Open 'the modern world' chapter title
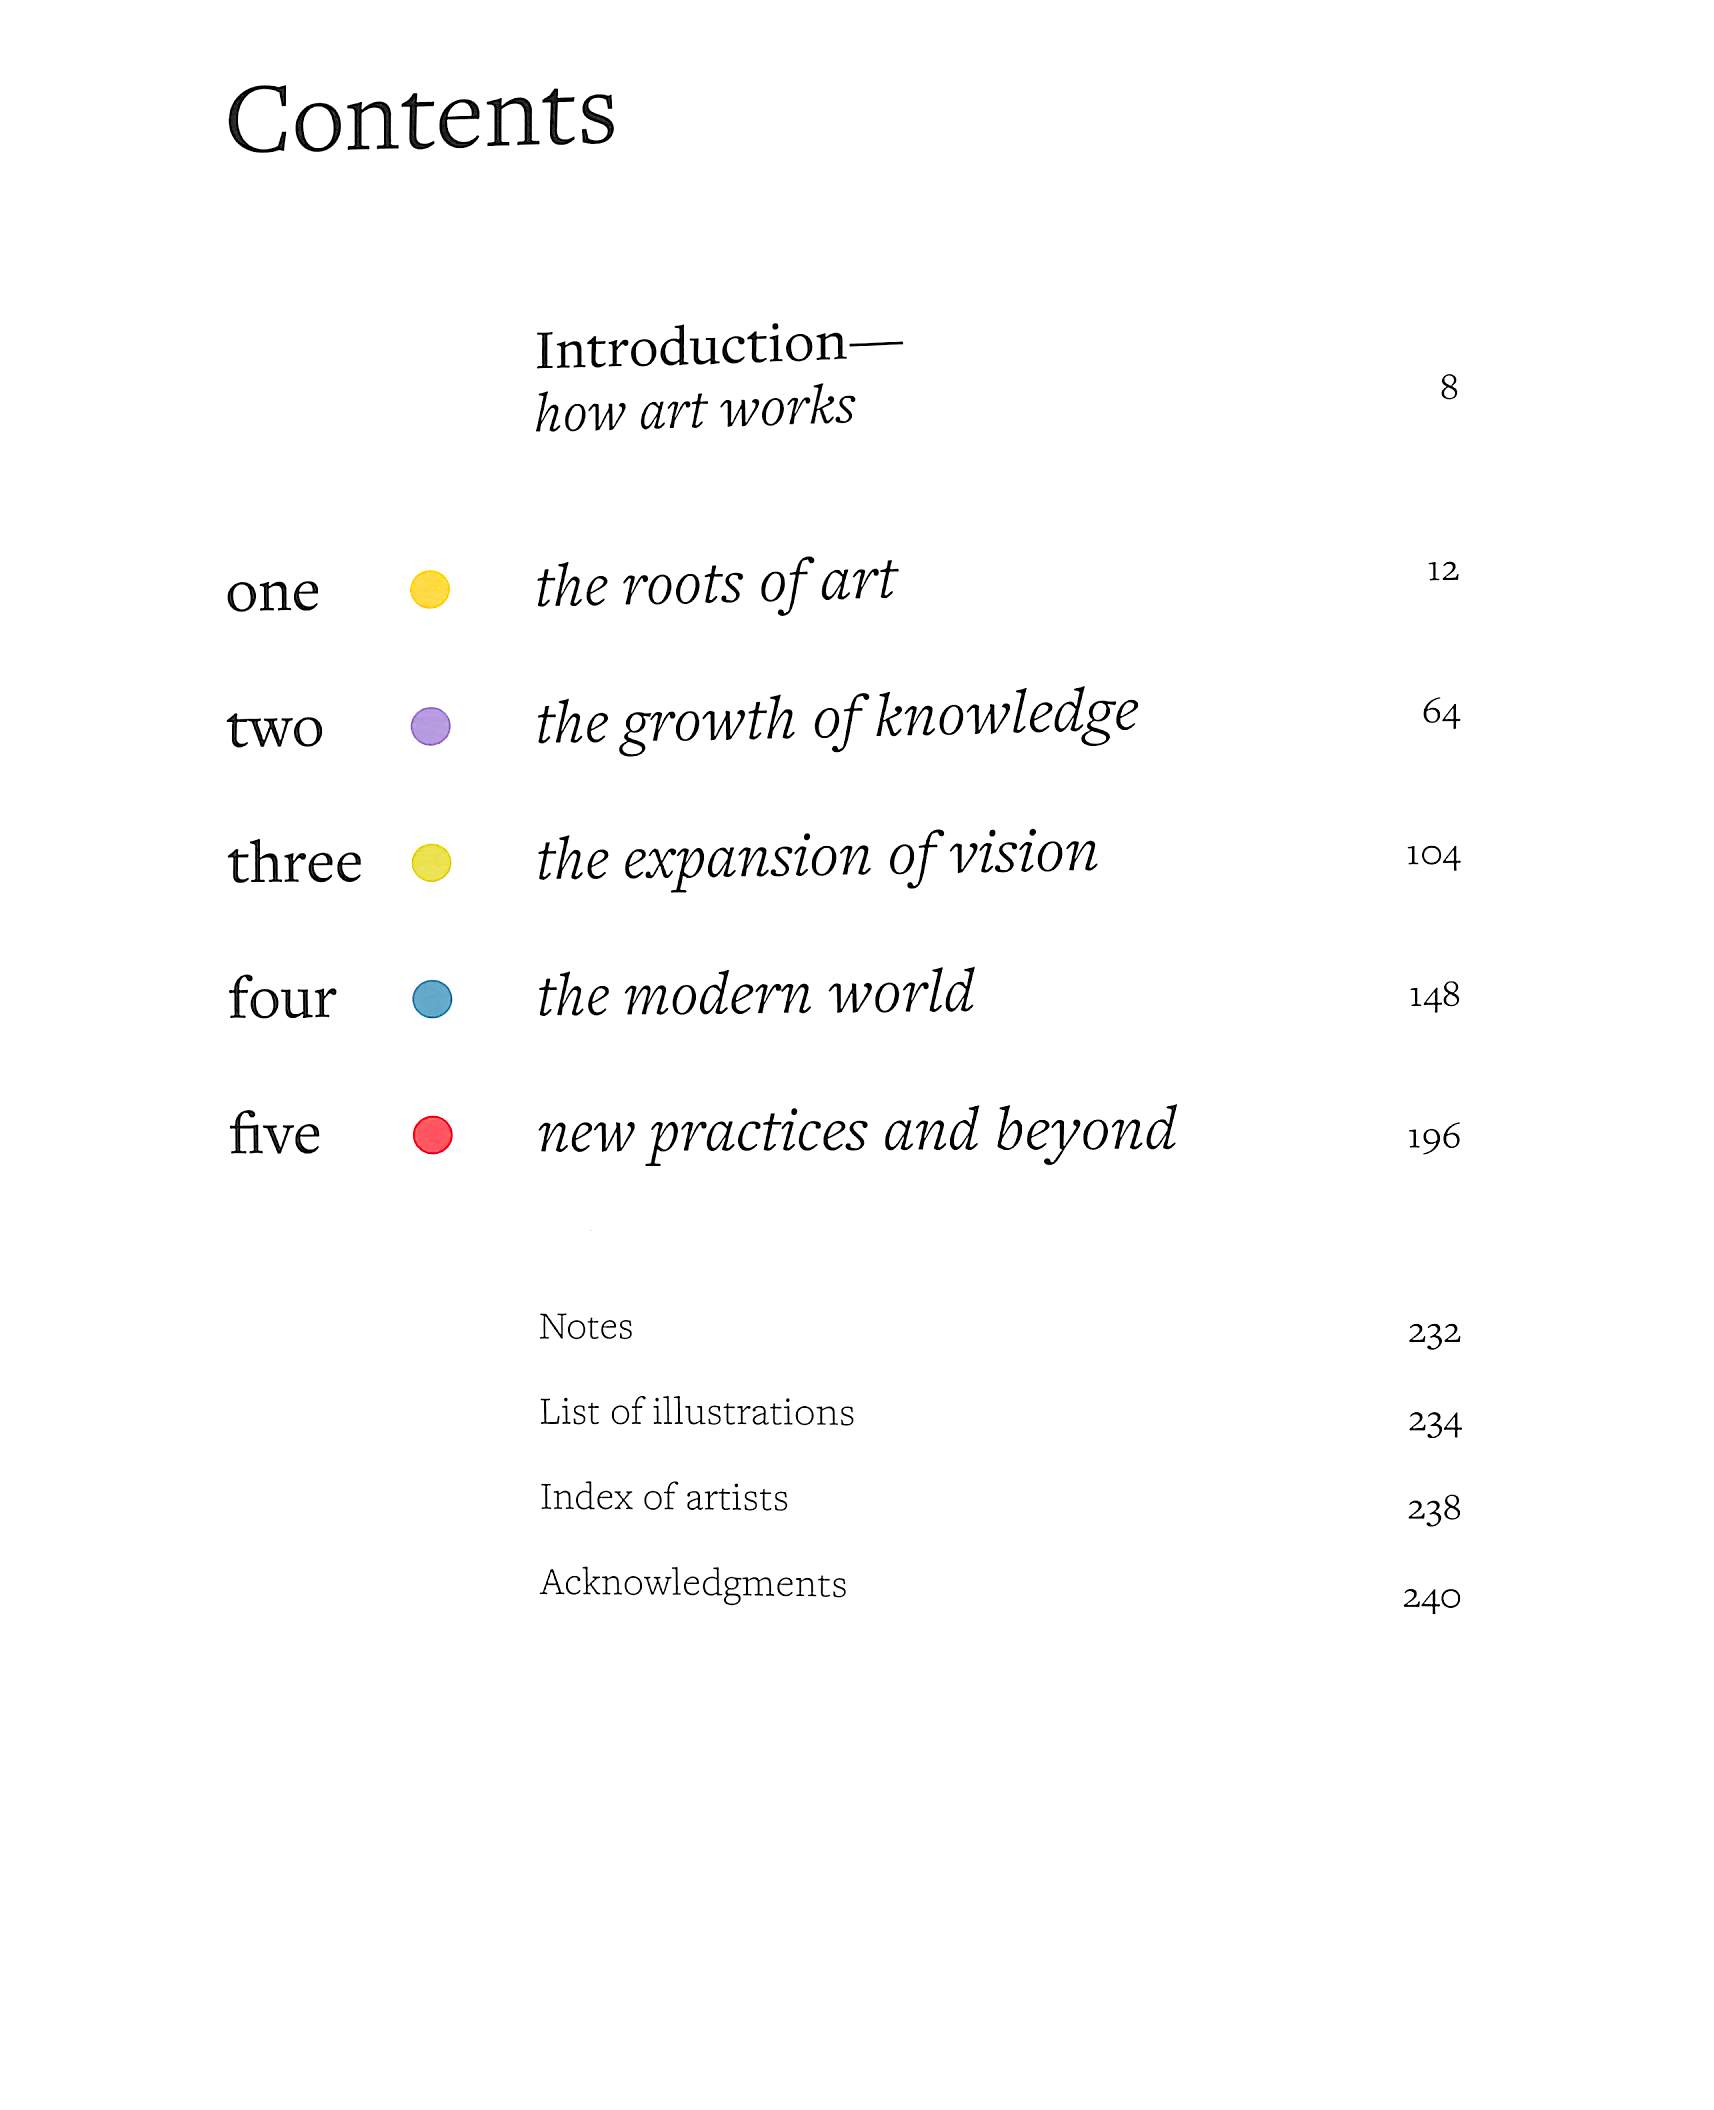Viewport: 1714px width, 2110px height. pyautogui.click(x=756, y=994)
